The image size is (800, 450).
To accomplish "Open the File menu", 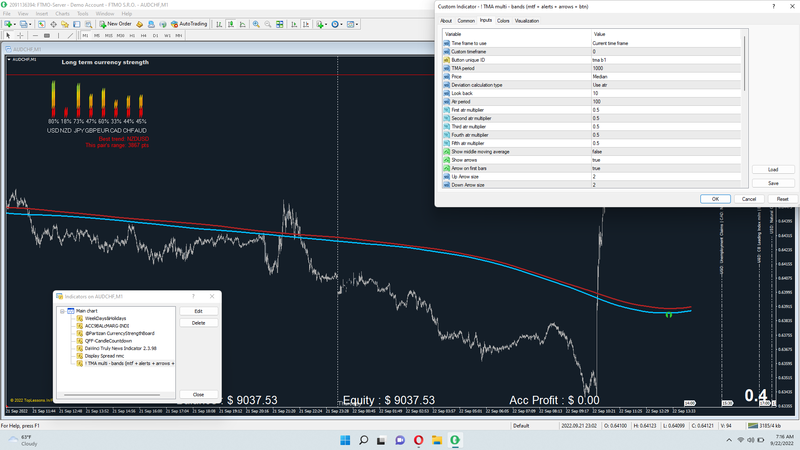I will 7,14.
